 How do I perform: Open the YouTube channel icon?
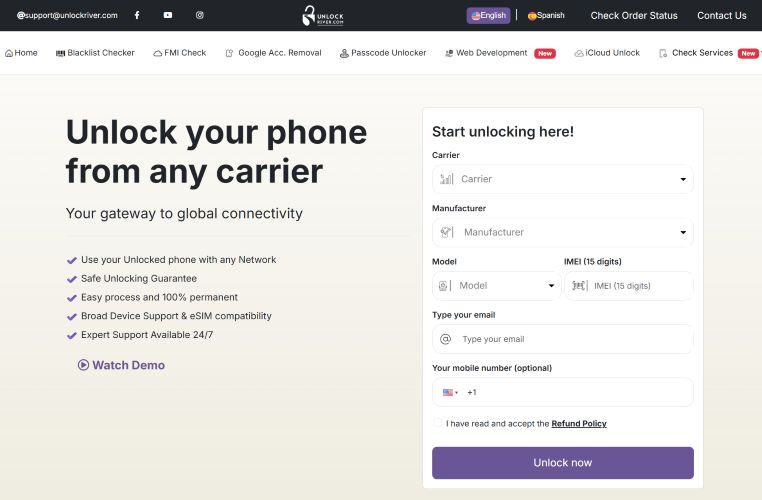[x=168, y=15]
